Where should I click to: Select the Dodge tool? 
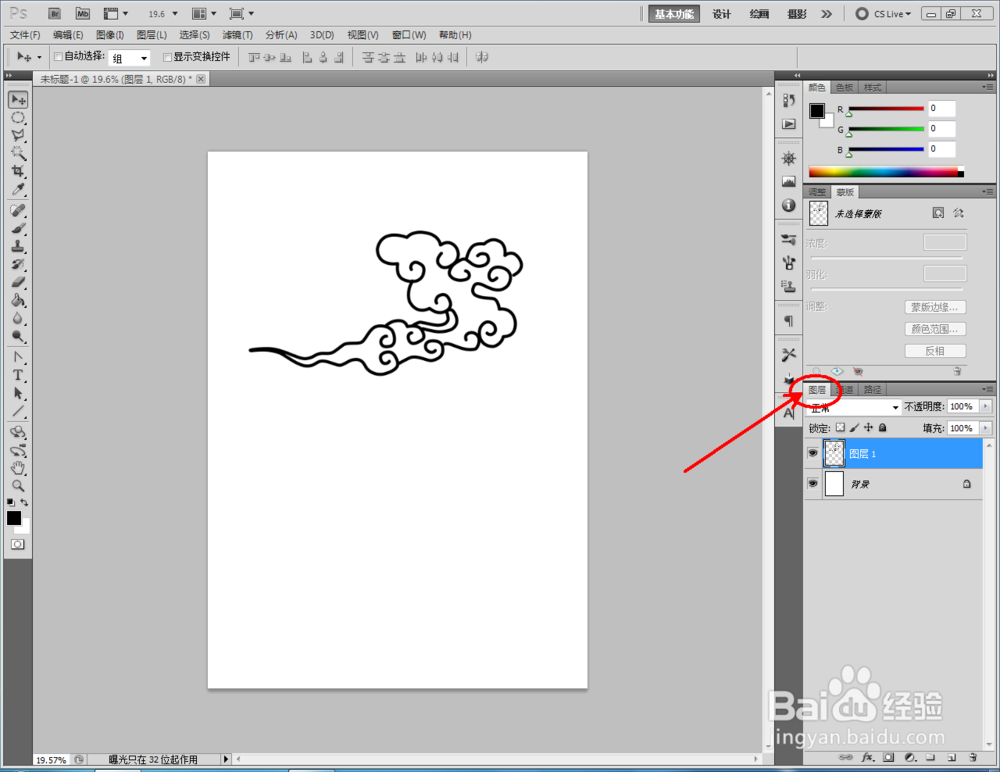(x=18, y=336)
